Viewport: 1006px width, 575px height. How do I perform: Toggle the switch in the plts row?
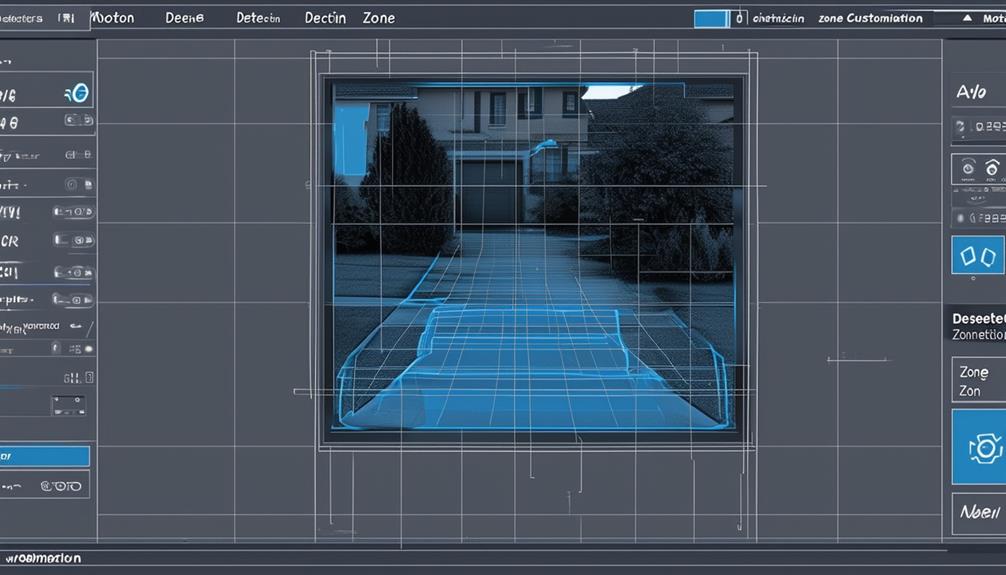pyautogui.click(x=73, y=300)
